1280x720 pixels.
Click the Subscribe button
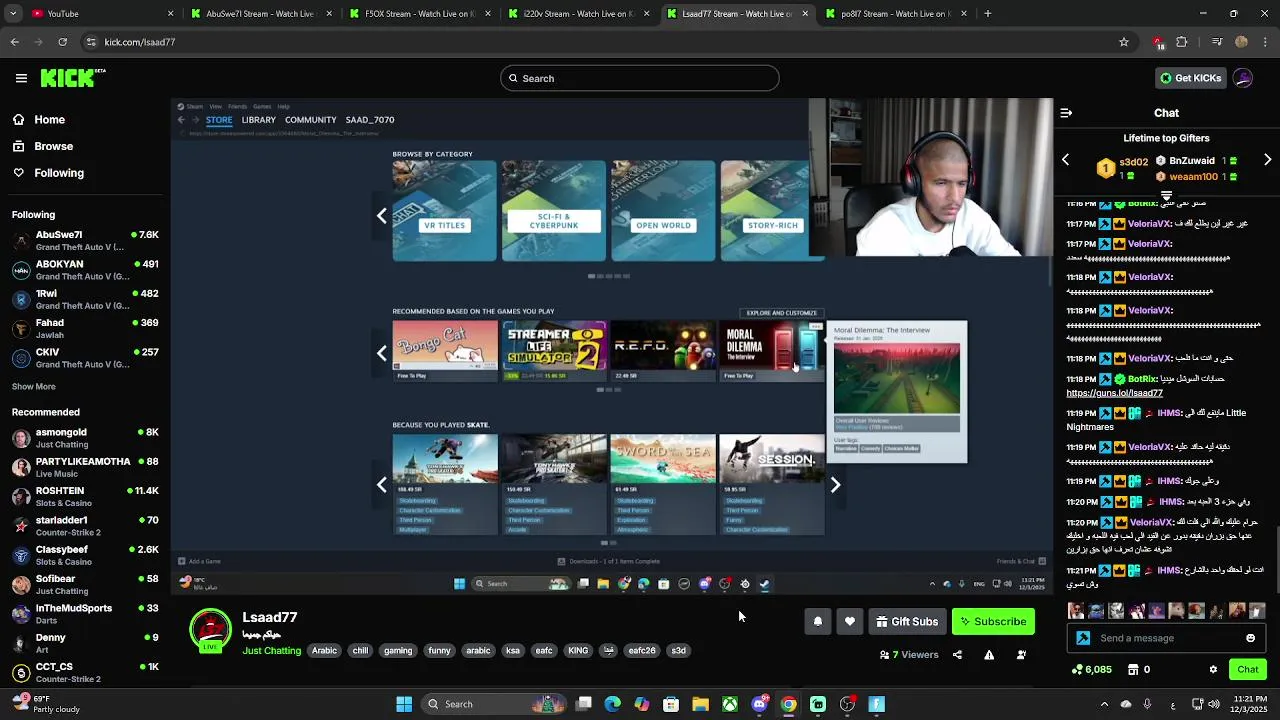(993, 621)
